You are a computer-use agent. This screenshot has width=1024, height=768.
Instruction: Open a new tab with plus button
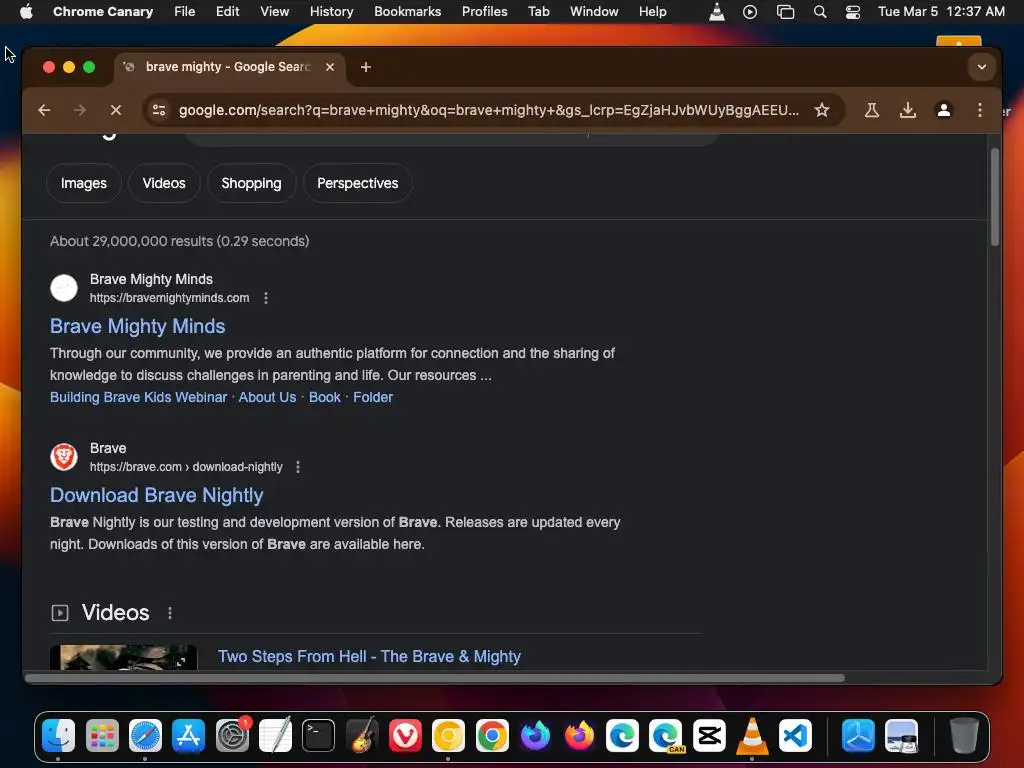click(366, 67)
